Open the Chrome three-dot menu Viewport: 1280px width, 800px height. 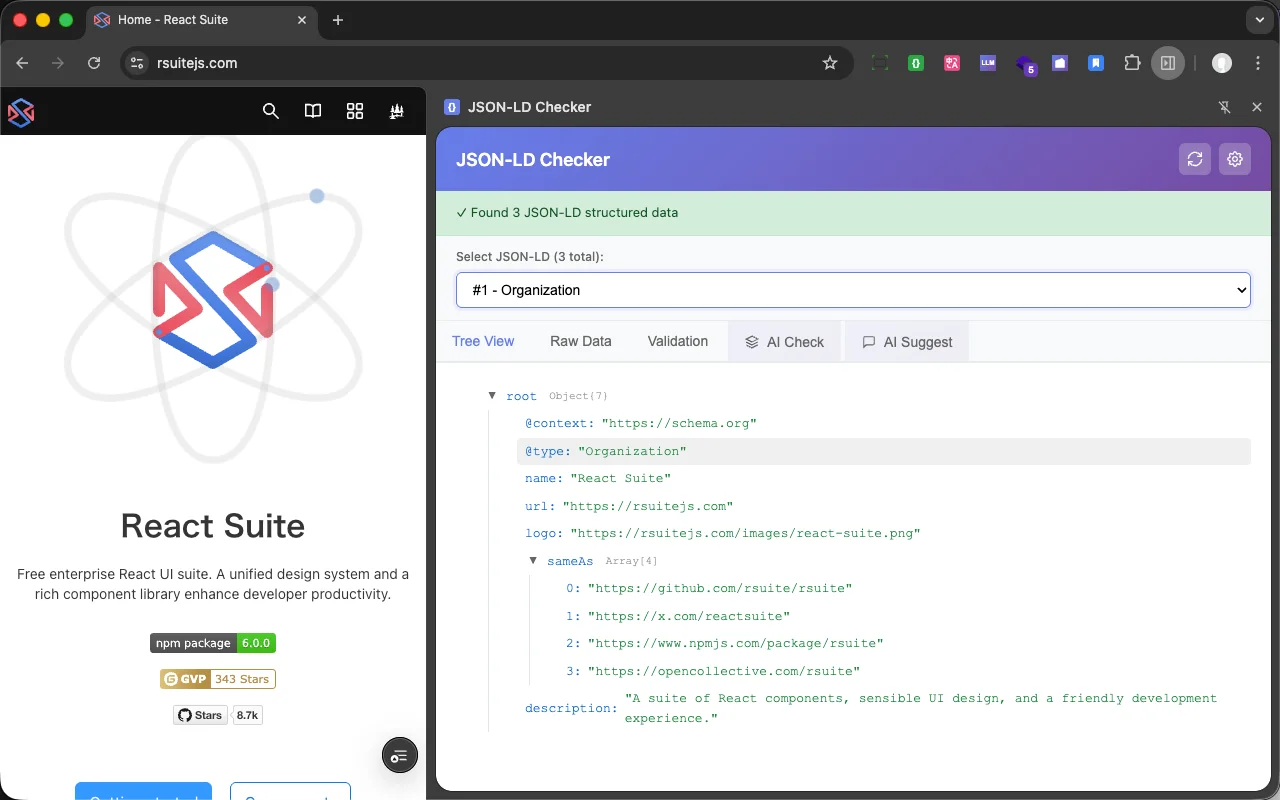(x=1257, y=63)
